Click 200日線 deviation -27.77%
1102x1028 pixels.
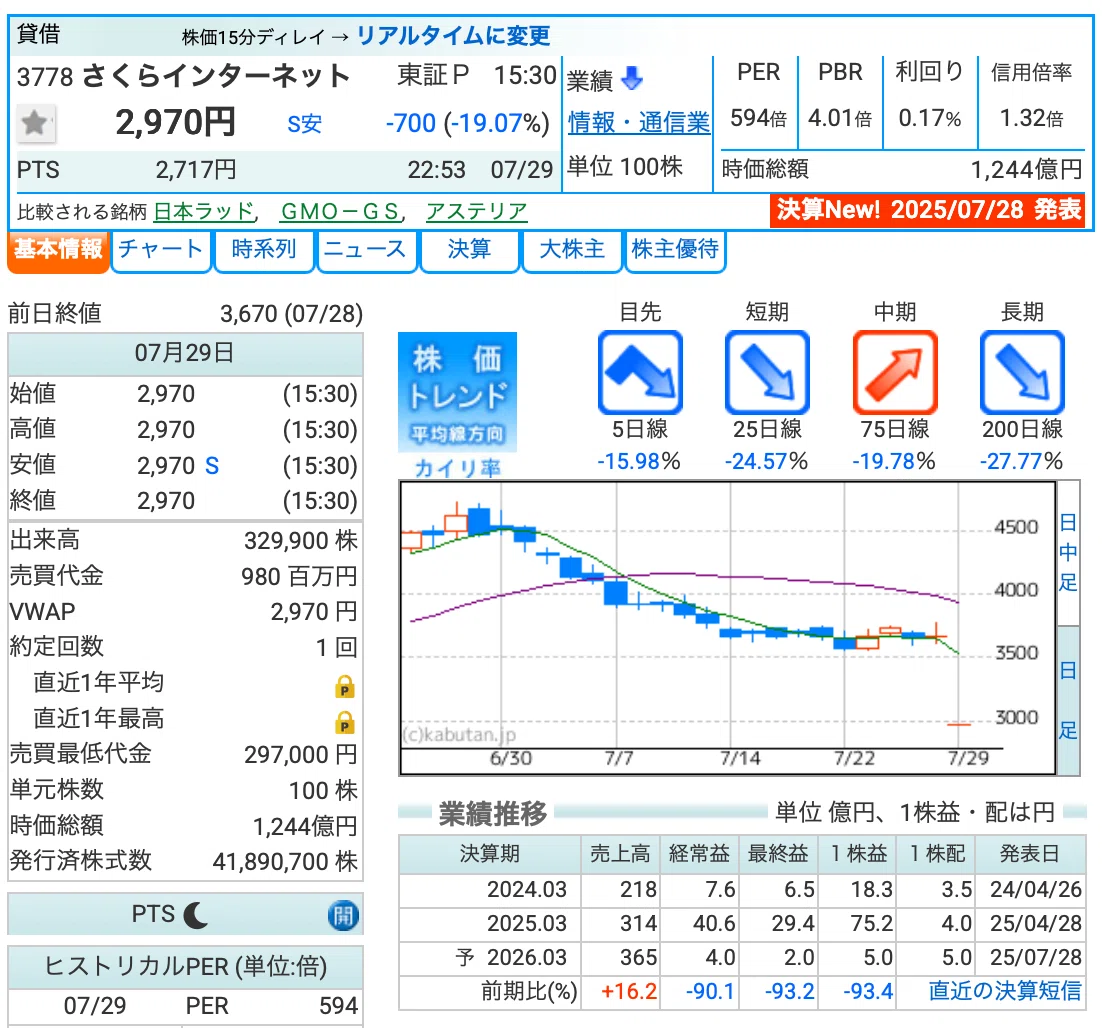click(1021, 461)
